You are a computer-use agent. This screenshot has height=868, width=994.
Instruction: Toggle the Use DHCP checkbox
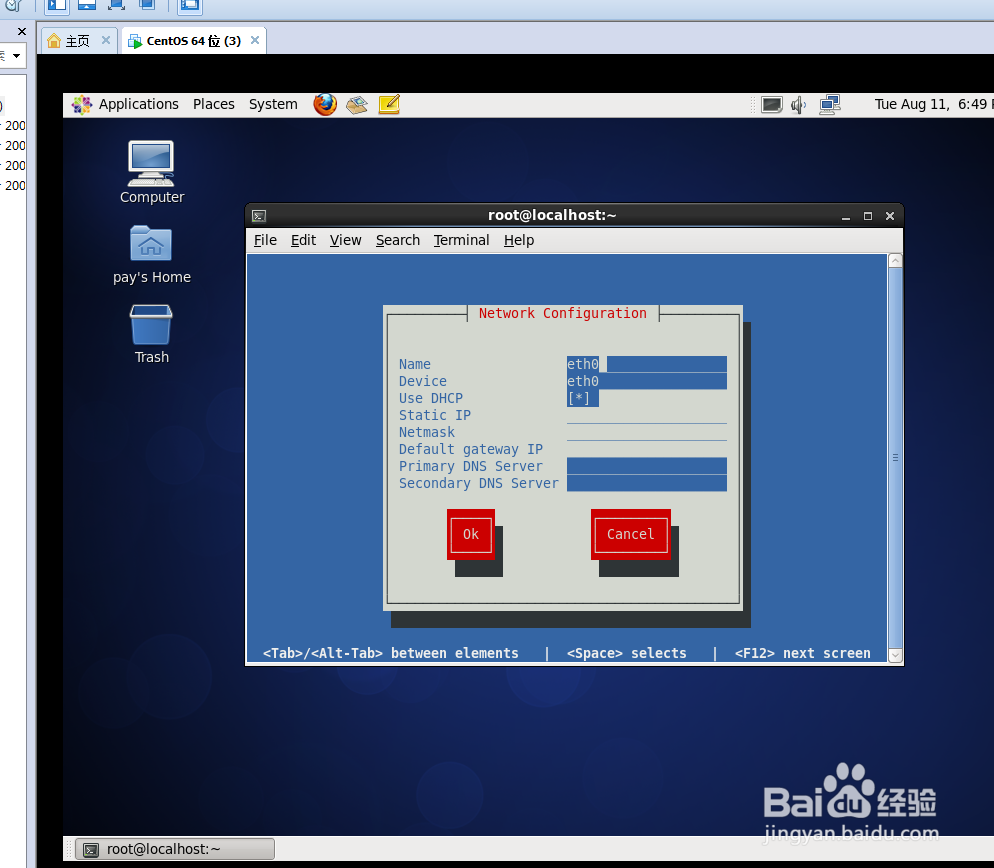[x=581, y=398]
